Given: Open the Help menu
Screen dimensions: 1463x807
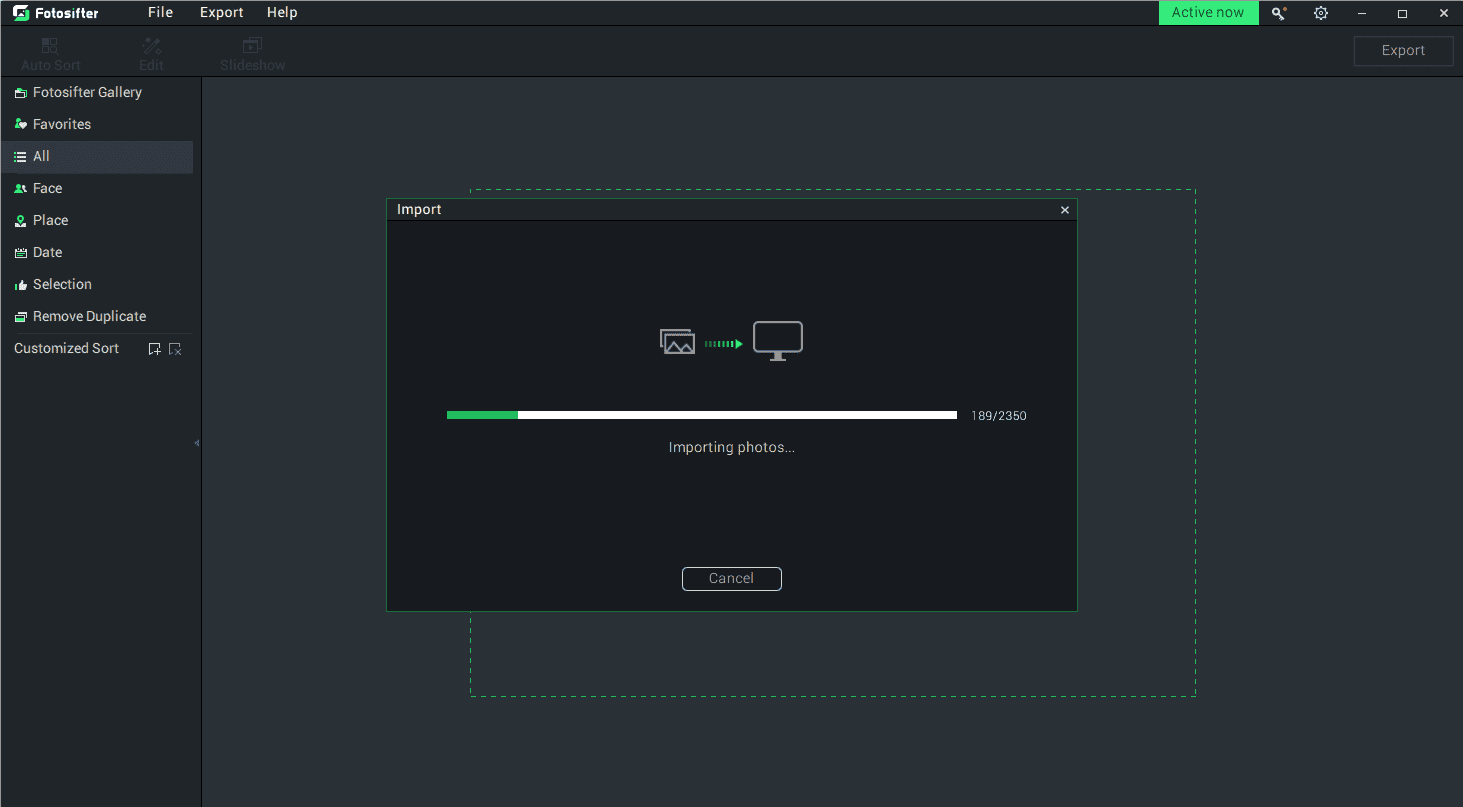Looking at the screenshot, I should tap(282, 13).
